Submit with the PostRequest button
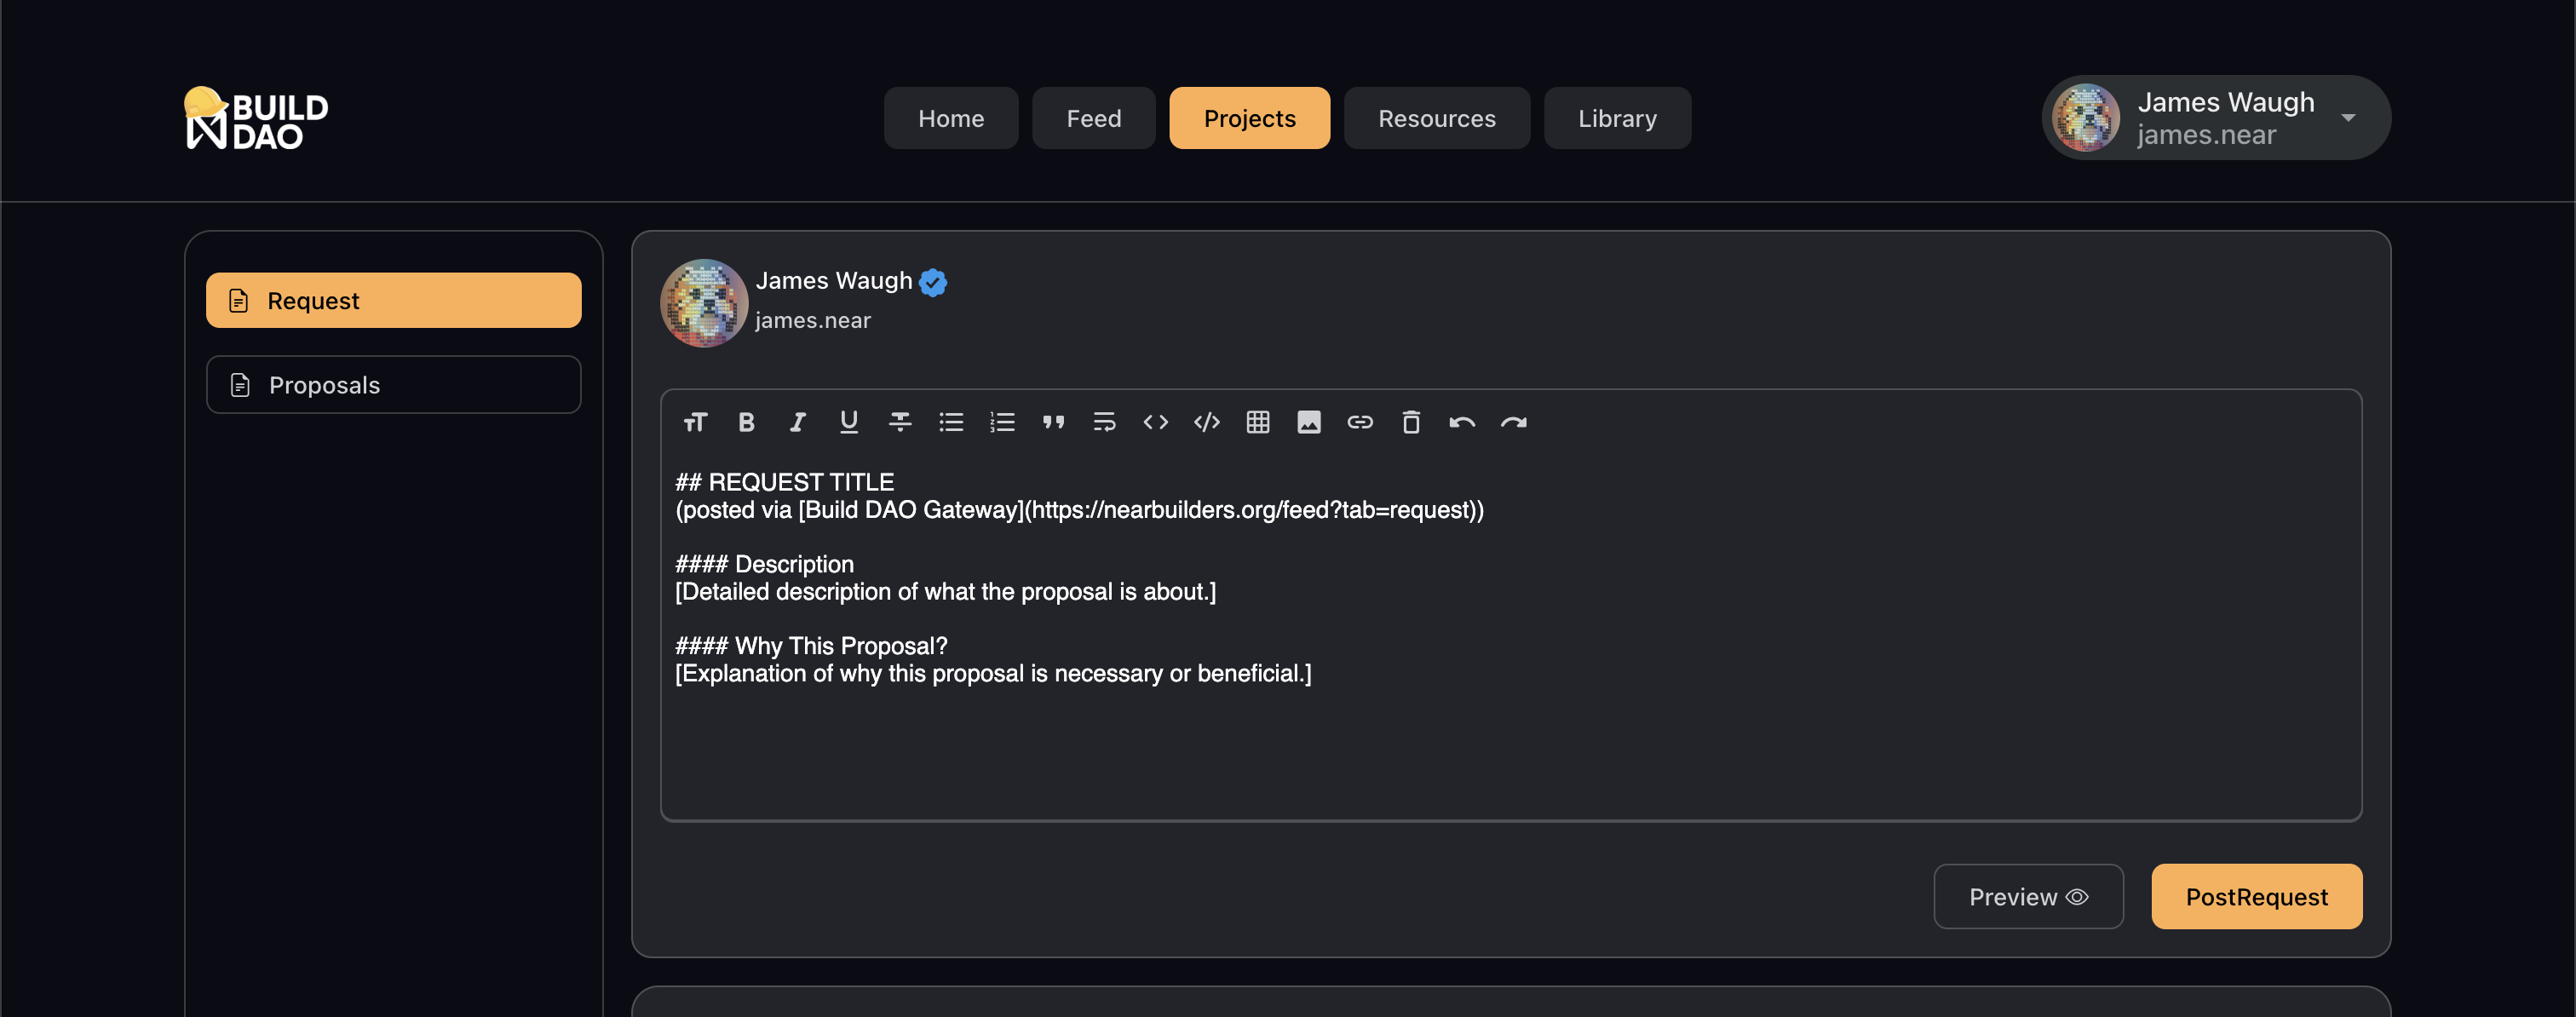Image resolution: width=2576 pixels, height=1017 pixels. [x=2256, y=896]
